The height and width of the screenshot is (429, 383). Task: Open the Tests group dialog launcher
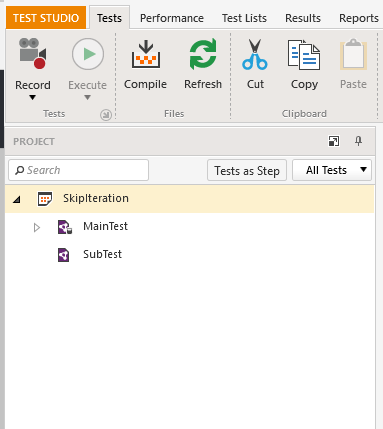pos(106,115)
